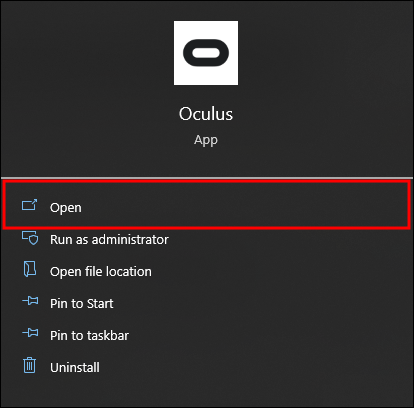Click the pushpin icon beside Pin to Start

coord(30,301)
